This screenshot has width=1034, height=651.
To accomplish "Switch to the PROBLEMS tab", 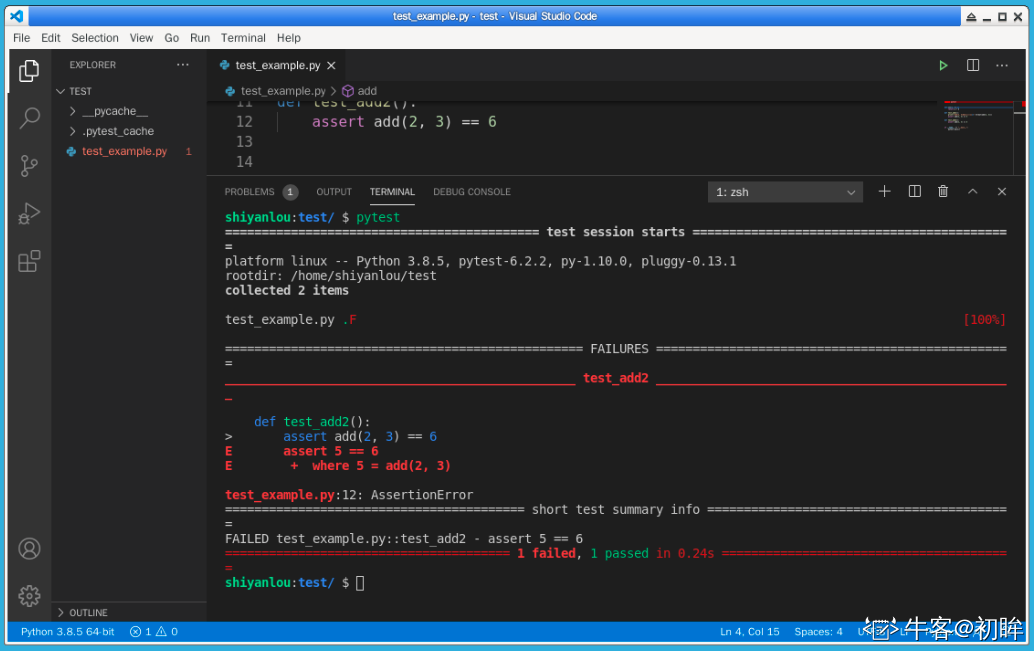I will 249,192.
